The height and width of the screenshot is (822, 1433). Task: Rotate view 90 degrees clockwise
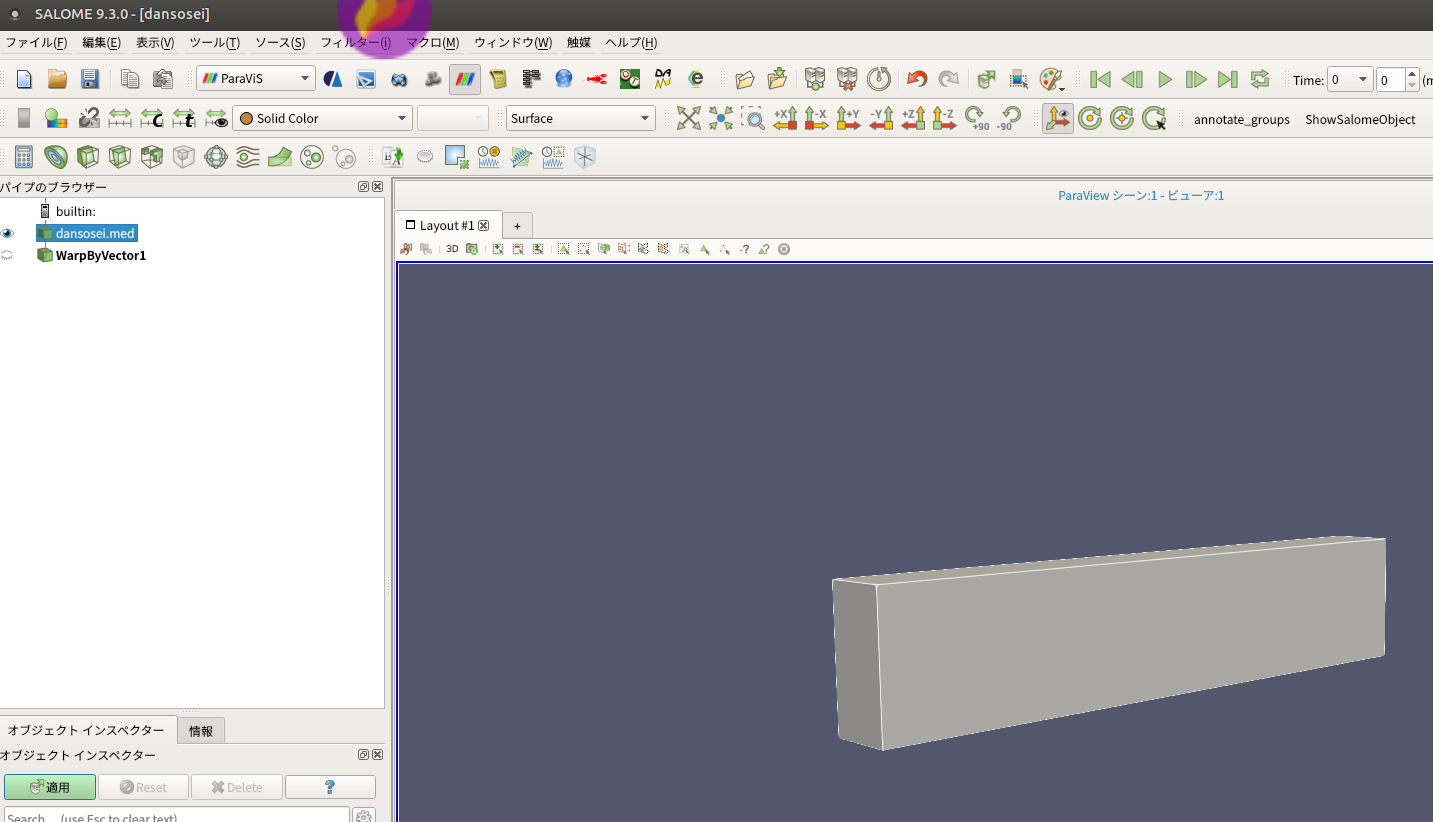tap(977, 118)
